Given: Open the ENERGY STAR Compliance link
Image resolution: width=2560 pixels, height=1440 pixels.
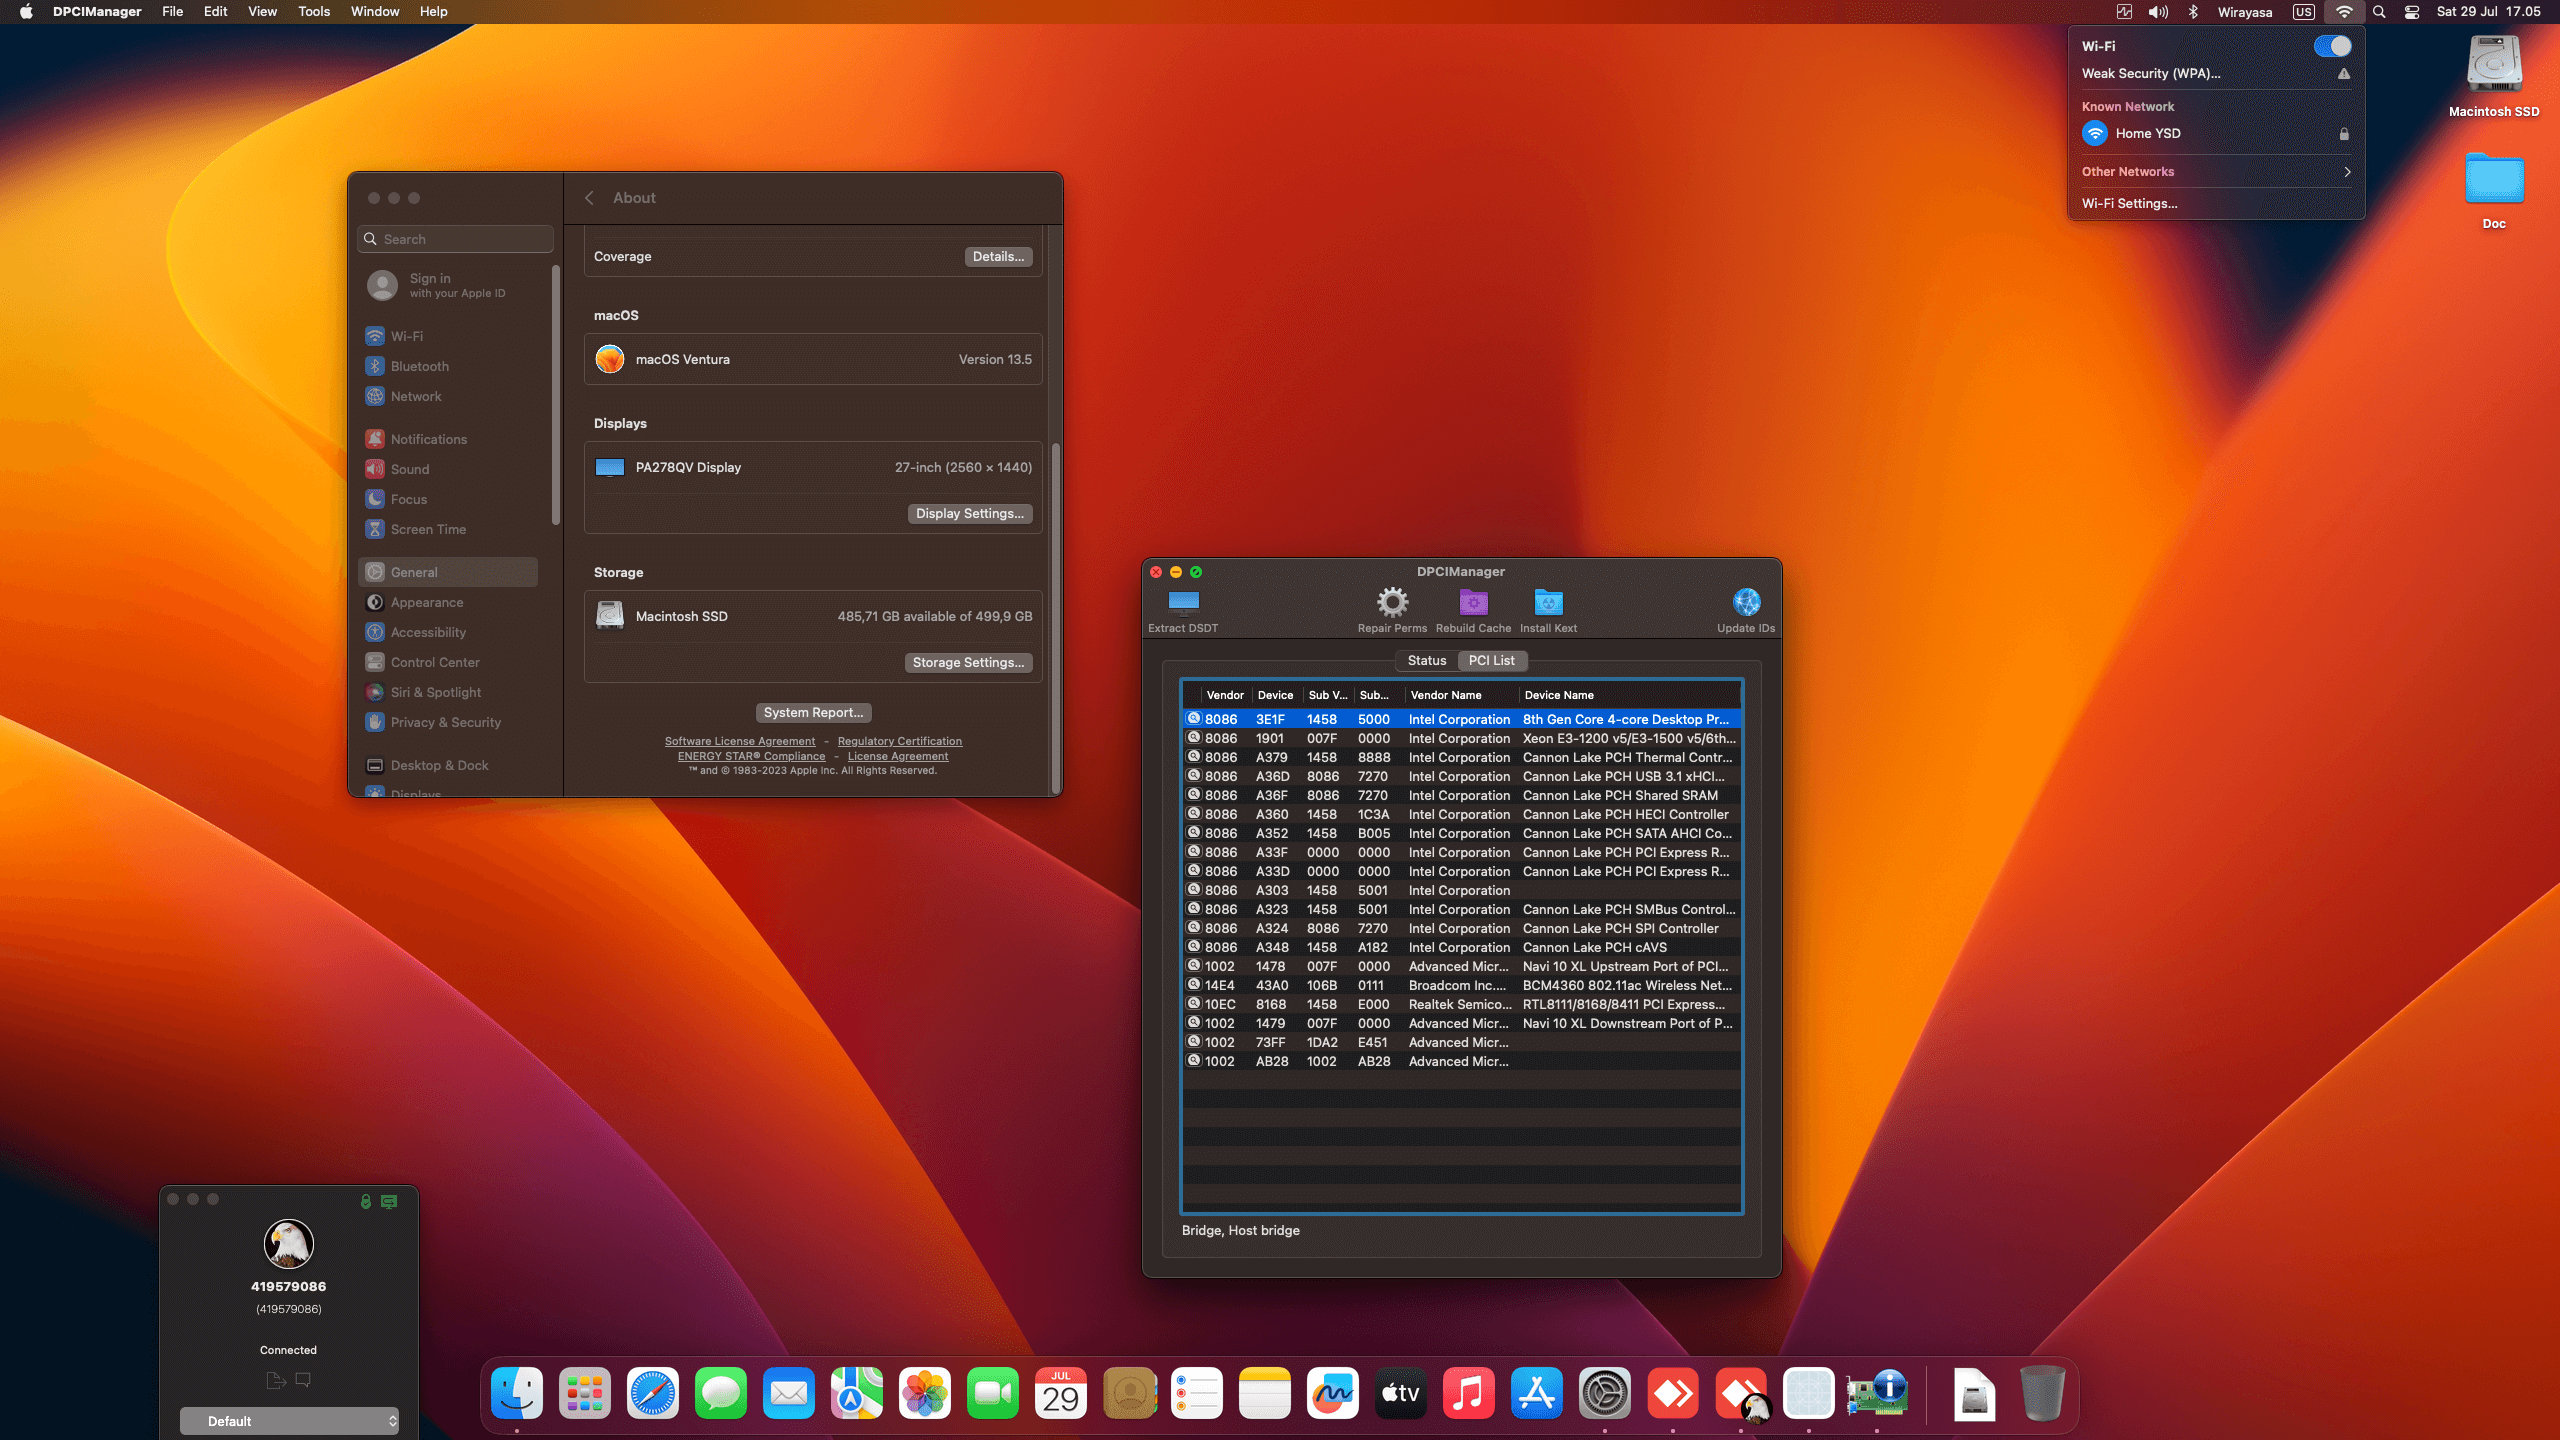Looking at the screenshot, I should point(751,756).
